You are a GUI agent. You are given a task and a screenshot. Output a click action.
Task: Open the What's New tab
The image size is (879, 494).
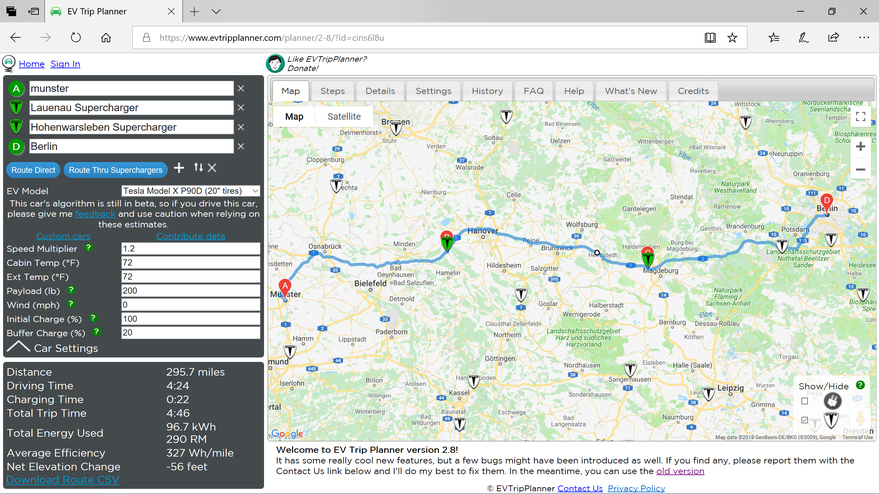tap(630, 91)
